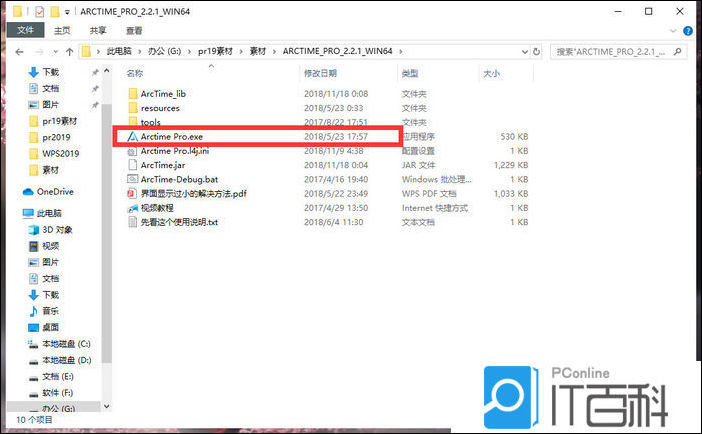This screenshot has height=434, width=702.
Task: Open 音乐 under 此电脑
Action: click(x=50, y=311)
